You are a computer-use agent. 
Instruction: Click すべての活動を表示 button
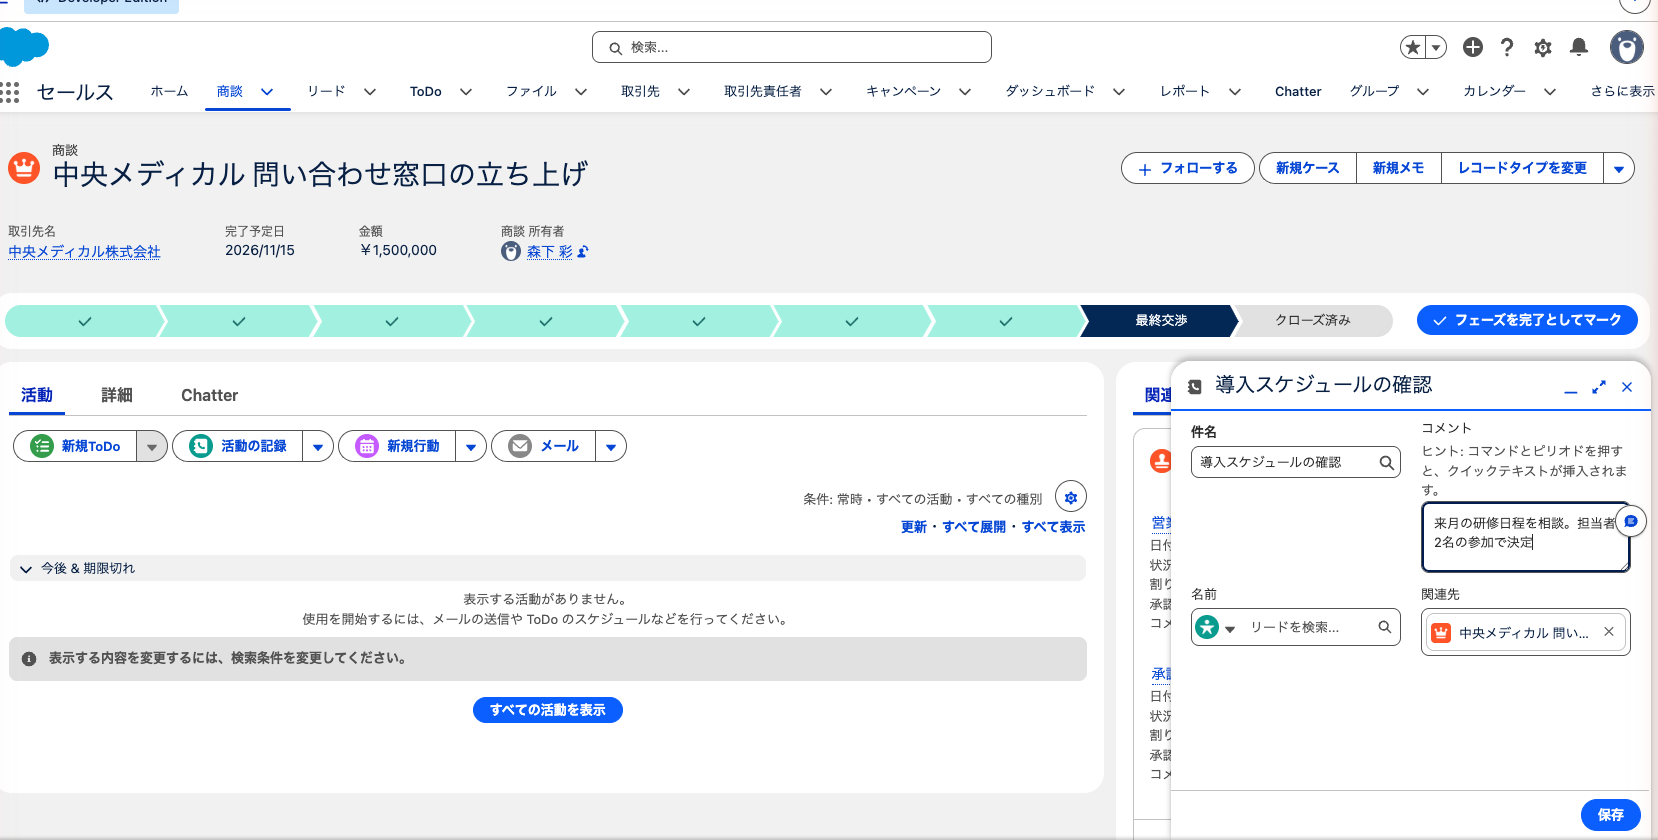548,710
